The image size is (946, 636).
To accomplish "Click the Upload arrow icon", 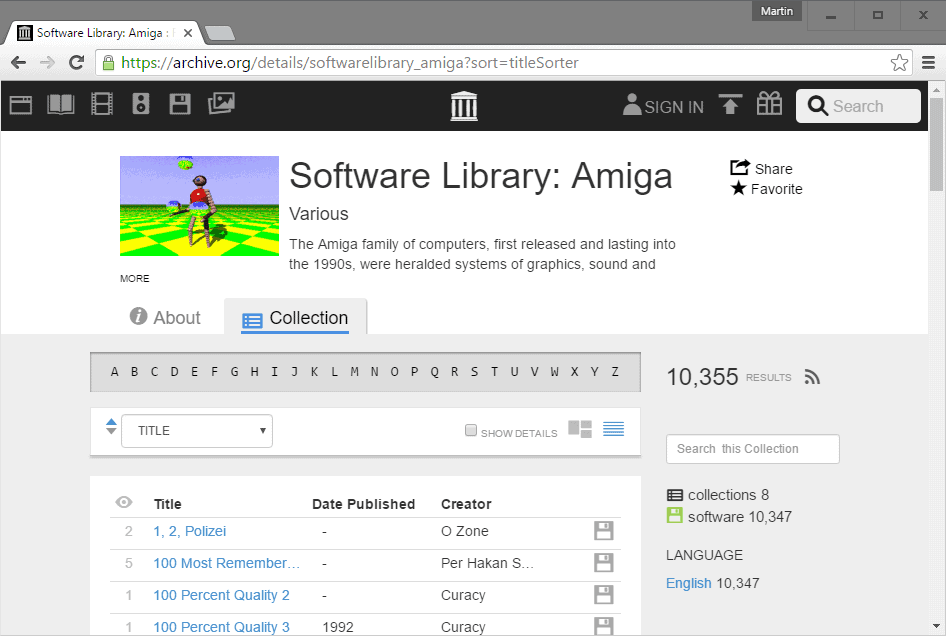I will 730,104.
